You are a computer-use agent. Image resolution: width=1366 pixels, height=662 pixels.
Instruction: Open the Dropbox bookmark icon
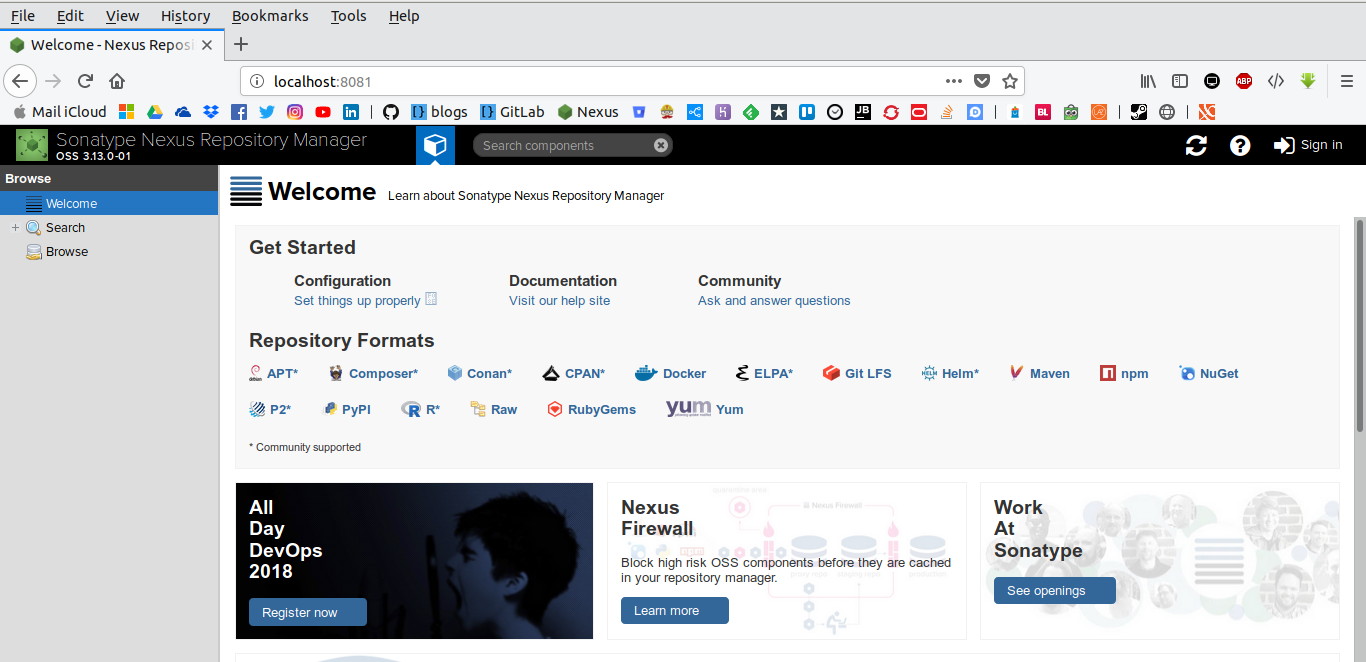pyautogui.click(x=211, y=112)
